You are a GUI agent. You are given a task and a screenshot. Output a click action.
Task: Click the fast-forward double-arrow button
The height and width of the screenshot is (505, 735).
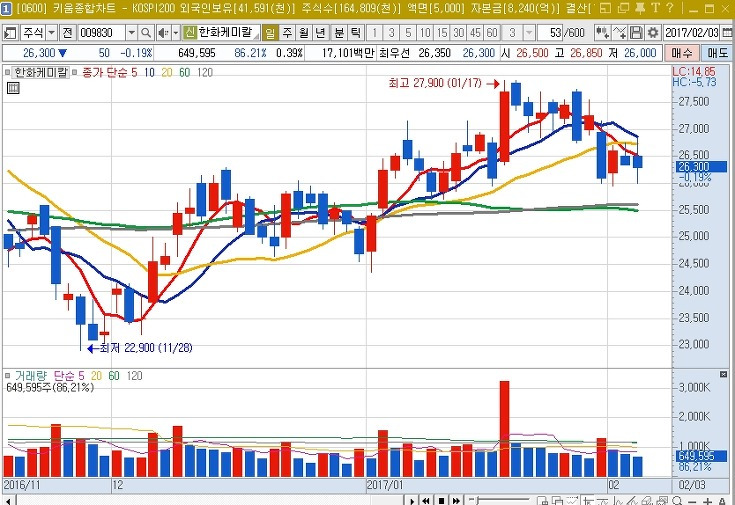(456, 501)
